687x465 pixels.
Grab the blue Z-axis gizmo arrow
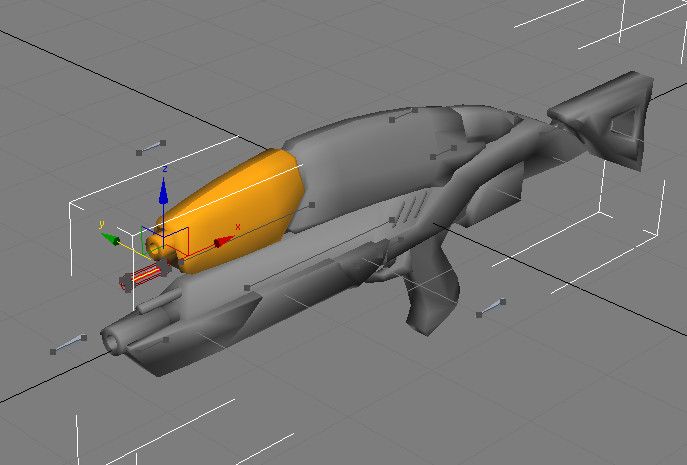(163, 191)
